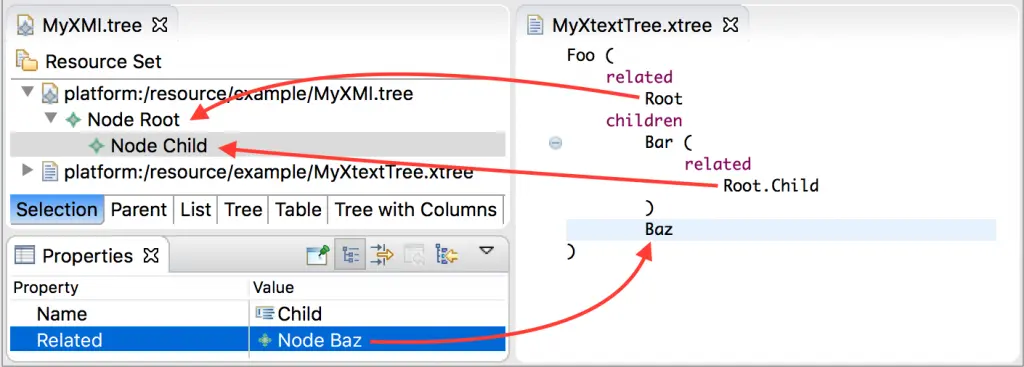
Task: Toggle Show Categories in Properties
Action: tap(350, 255)
